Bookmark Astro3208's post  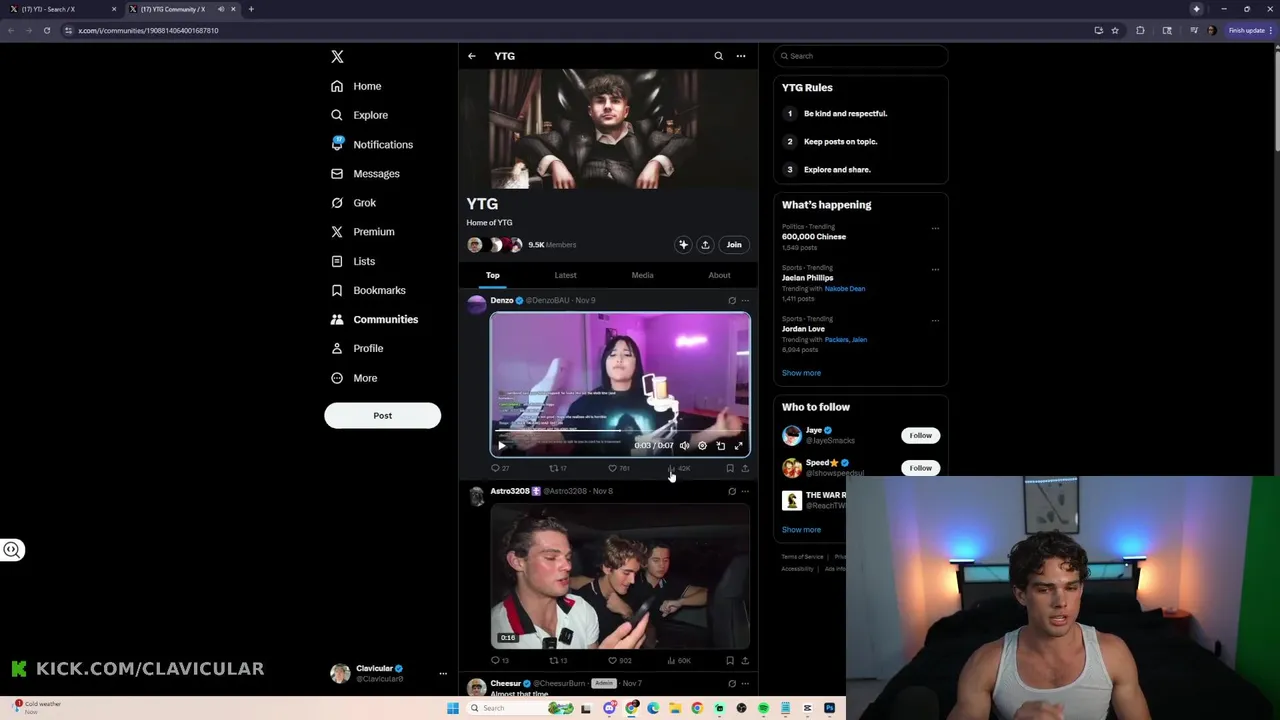[730, 661]
